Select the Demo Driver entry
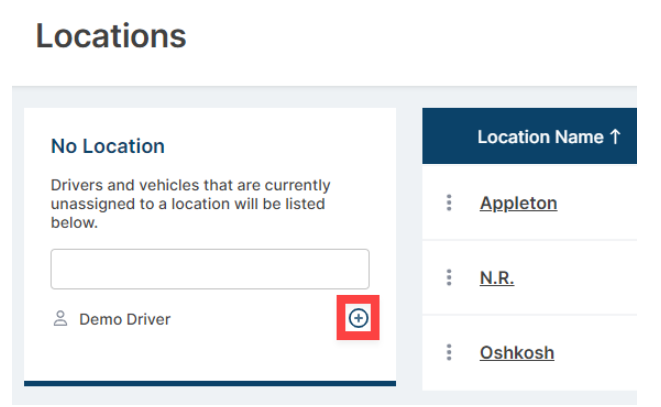Image resolution: width=661 pixels, height=407 pixels. pyautogui.click(x=125, y=319)
